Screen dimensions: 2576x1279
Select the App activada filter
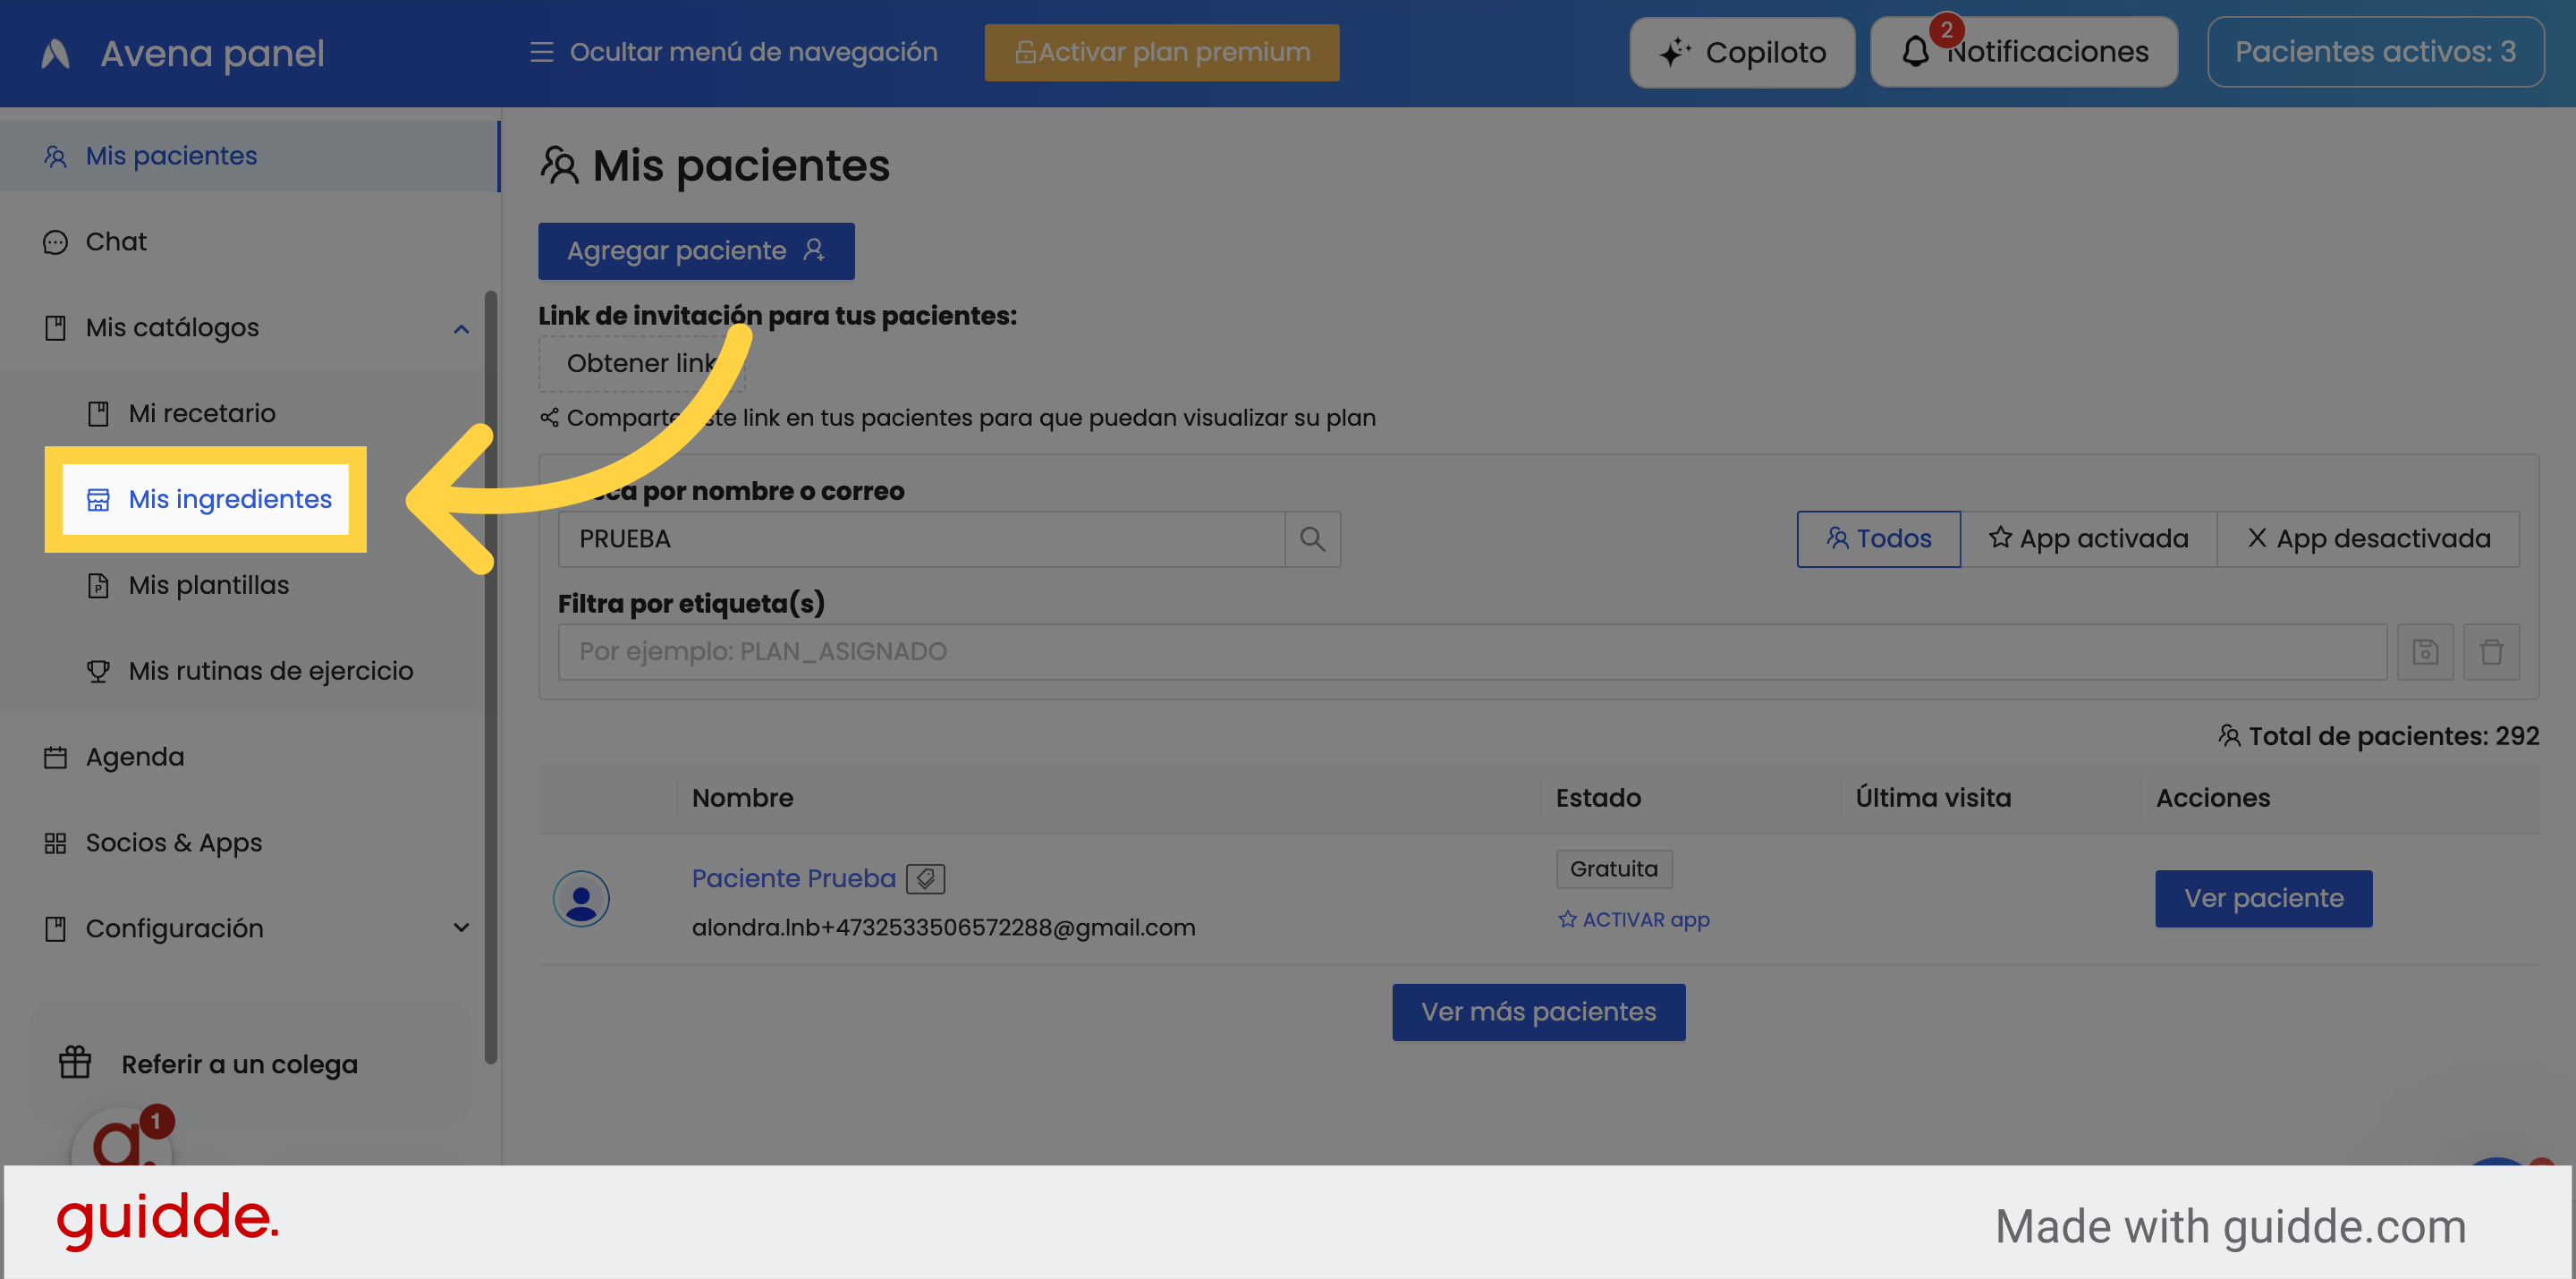[2088, 539]
